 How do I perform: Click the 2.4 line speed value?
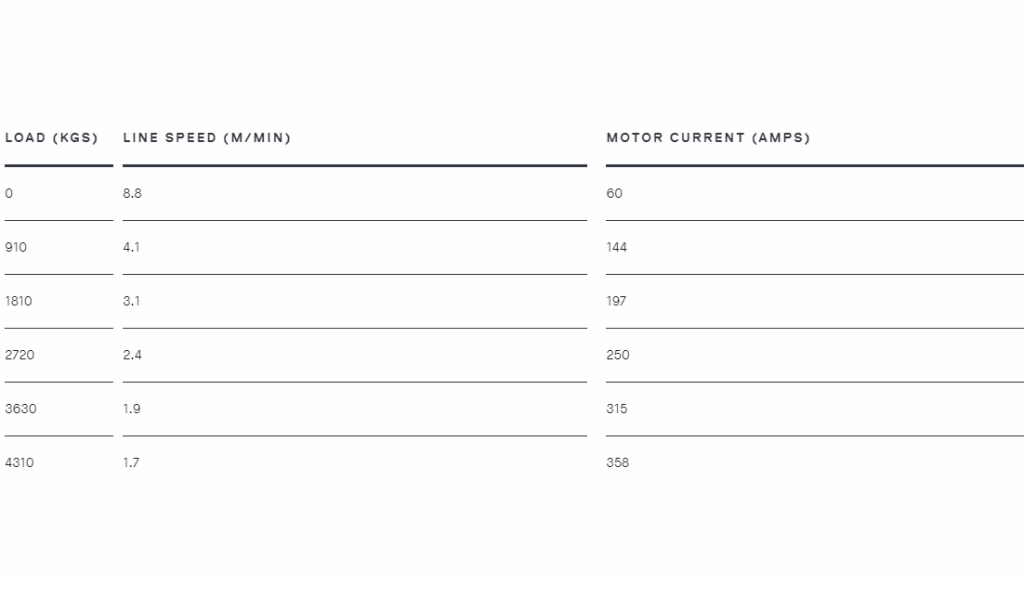tap(133, 355)
